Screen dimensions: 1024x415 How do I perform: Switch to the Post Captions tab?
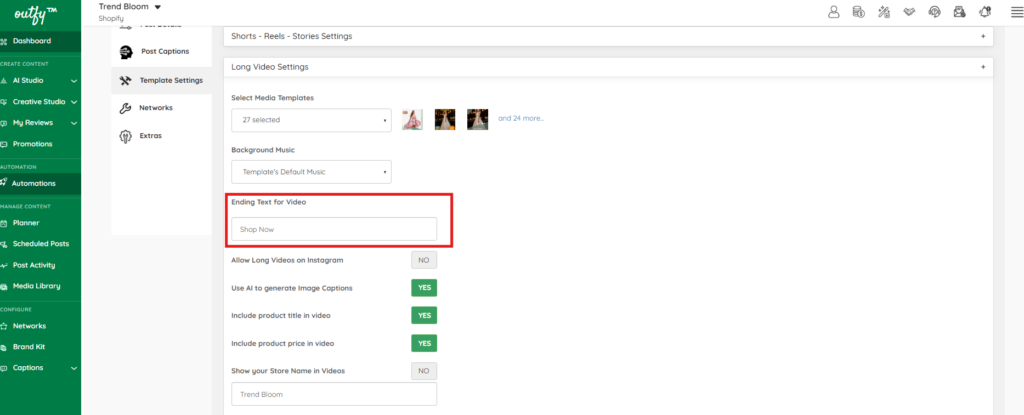click(x=161, y=52)
